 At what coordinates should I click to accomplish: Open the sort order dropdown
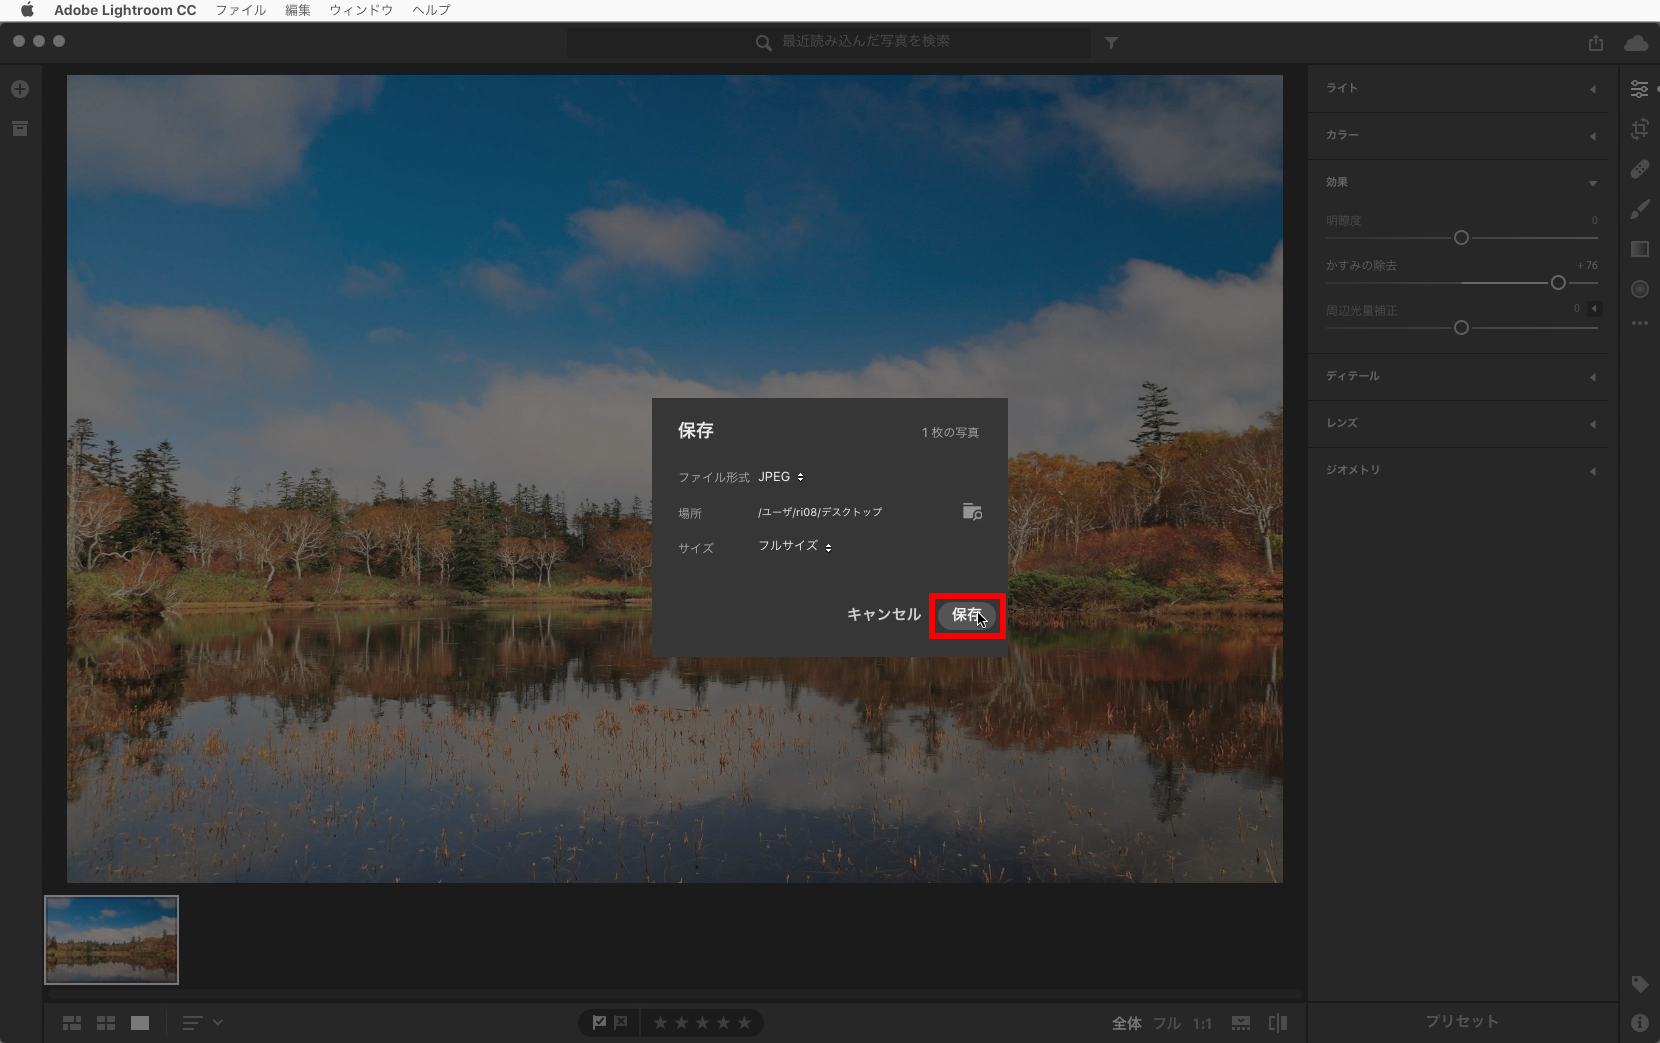202,1023
